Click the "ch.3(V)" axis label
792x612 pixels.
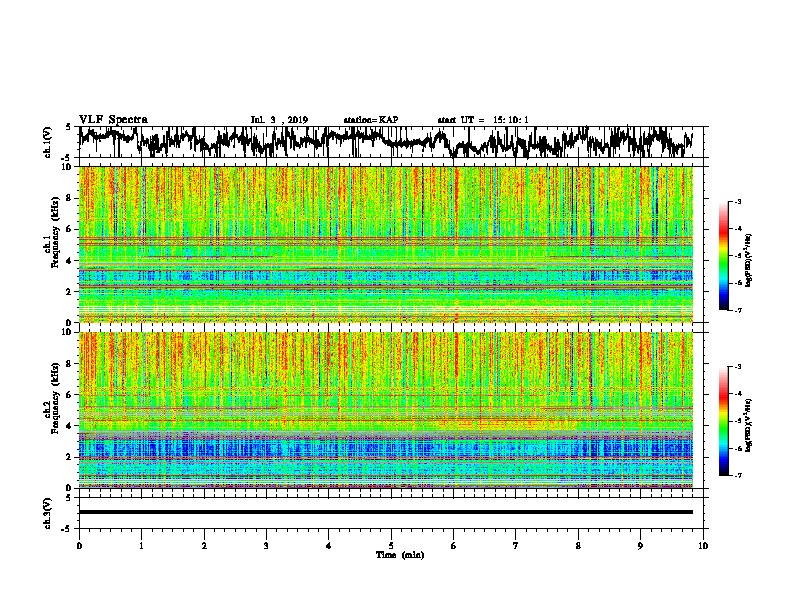[48, 513]
